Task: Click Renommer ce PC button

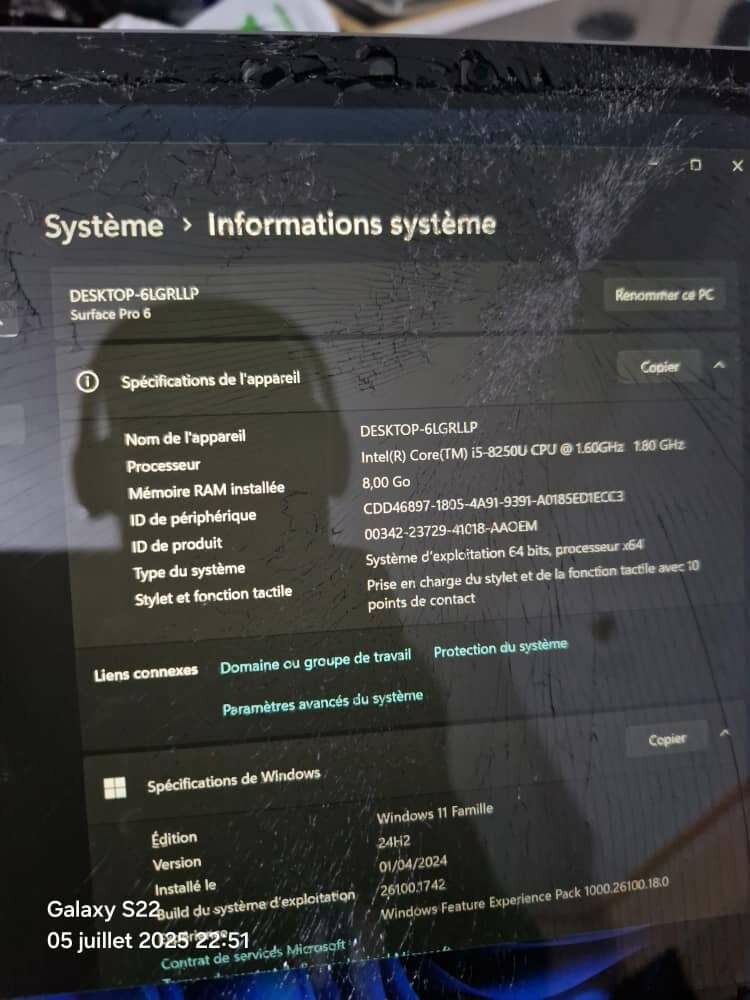Action: click(x=664, y=295)
